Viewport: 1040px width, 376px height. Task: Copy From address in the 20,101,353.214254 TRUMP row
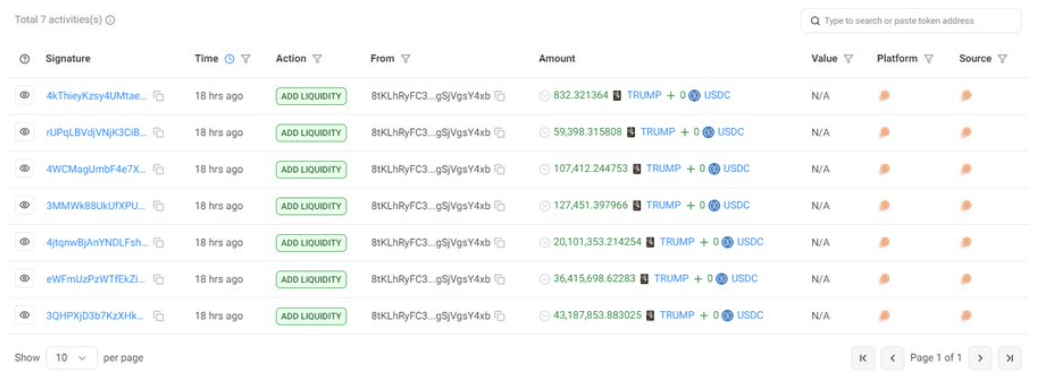[x=499, y=243]
